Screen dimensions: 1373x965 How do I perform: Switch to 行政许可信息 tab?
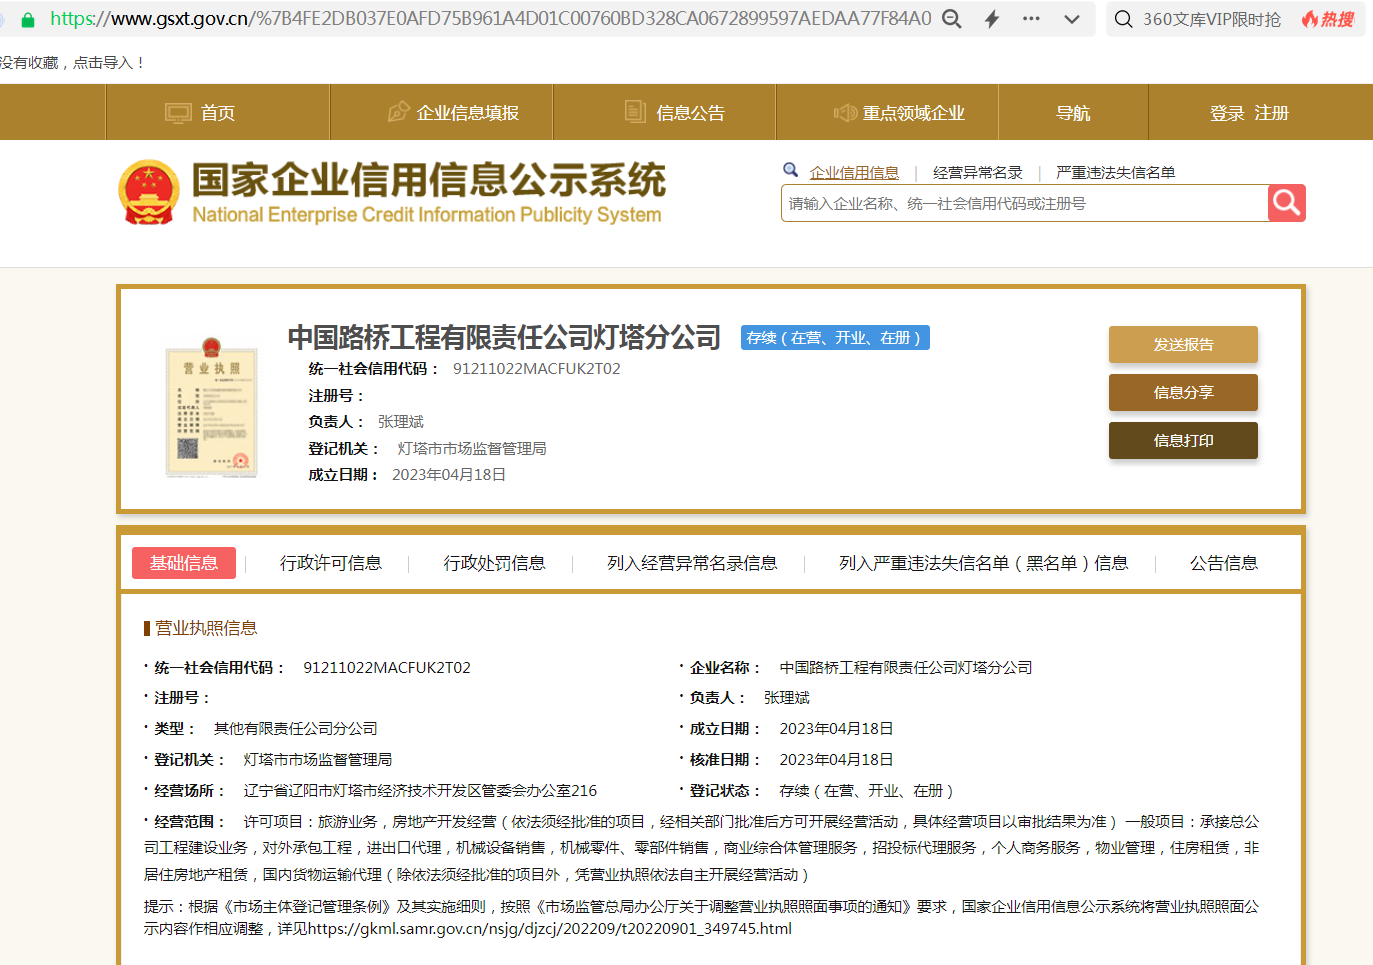click(x=330, y=563)
